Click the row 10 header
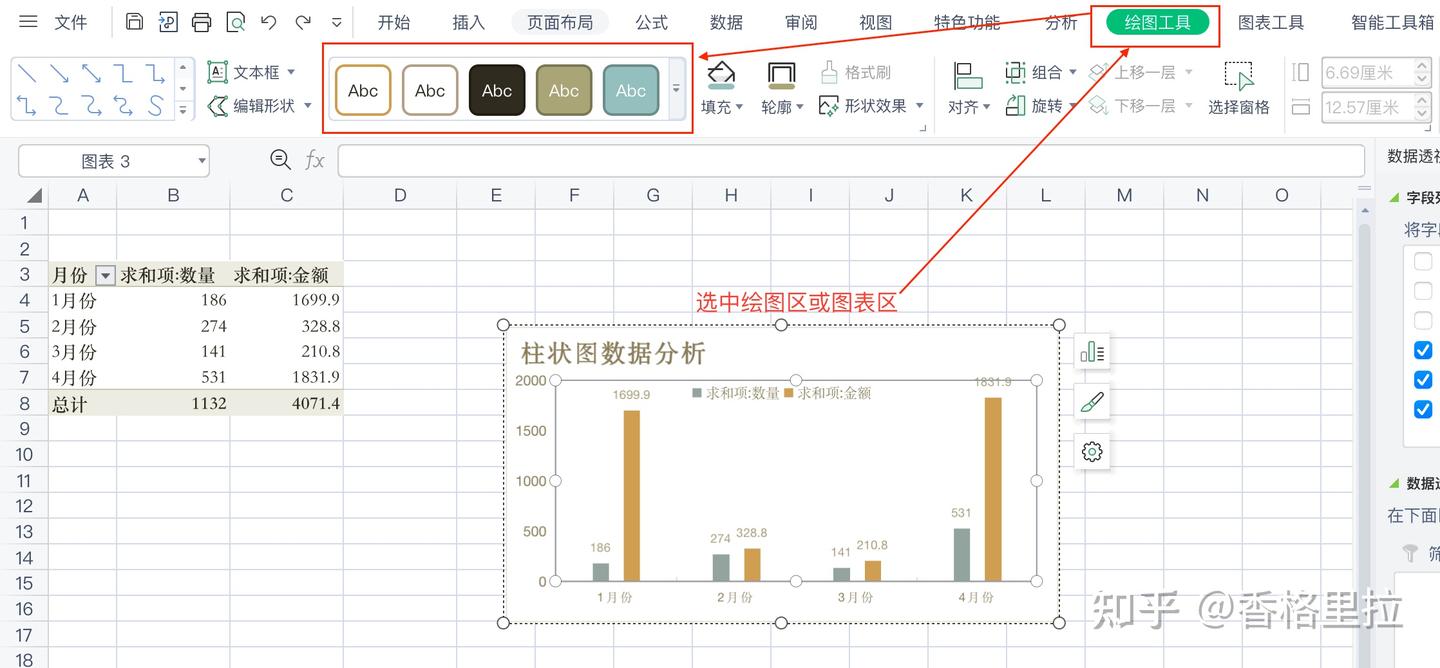Screen dimensions: 1440x668 pyautogui.click(x=24, y=454)
